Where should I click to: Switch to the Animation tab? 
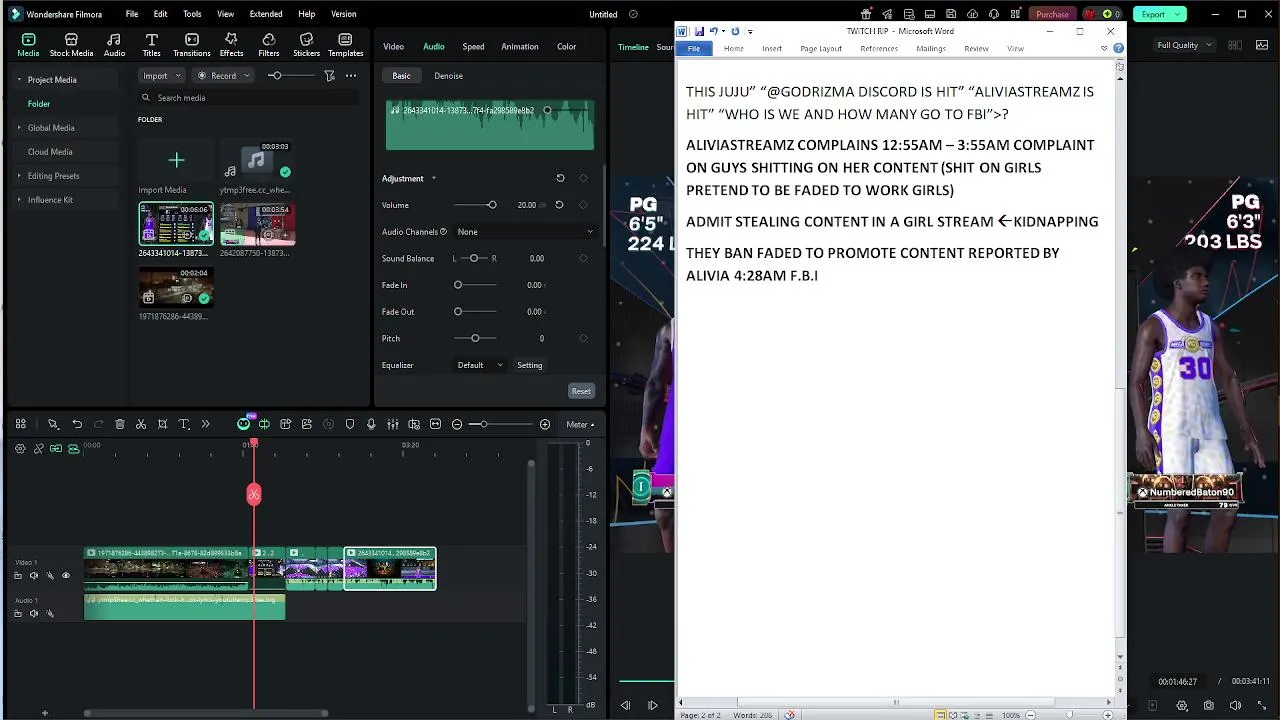[x=519, y=46]
